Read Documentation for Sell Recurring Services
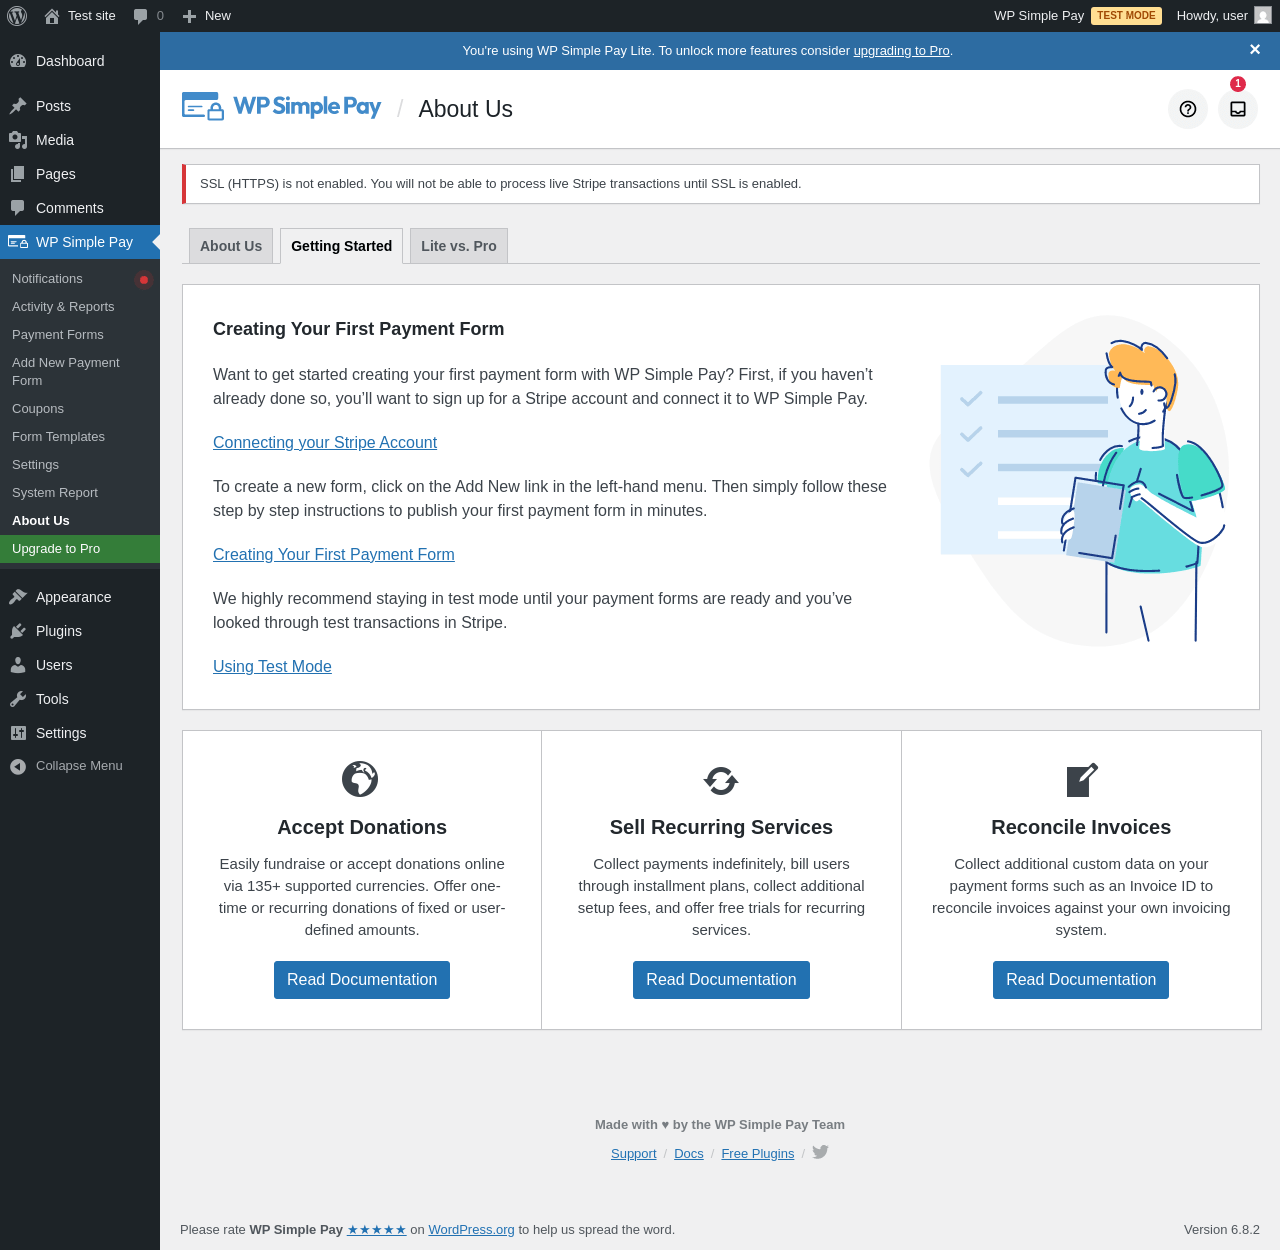 click(721, 980)
